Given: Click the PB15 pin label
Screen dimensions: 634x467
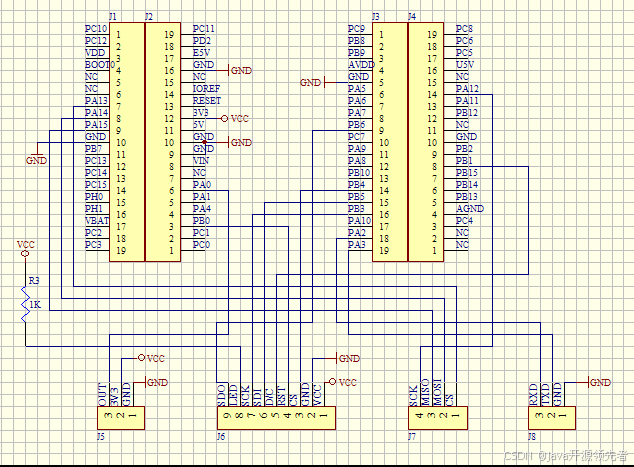Looking at the screenshot, I should click(x=467, y=172).
